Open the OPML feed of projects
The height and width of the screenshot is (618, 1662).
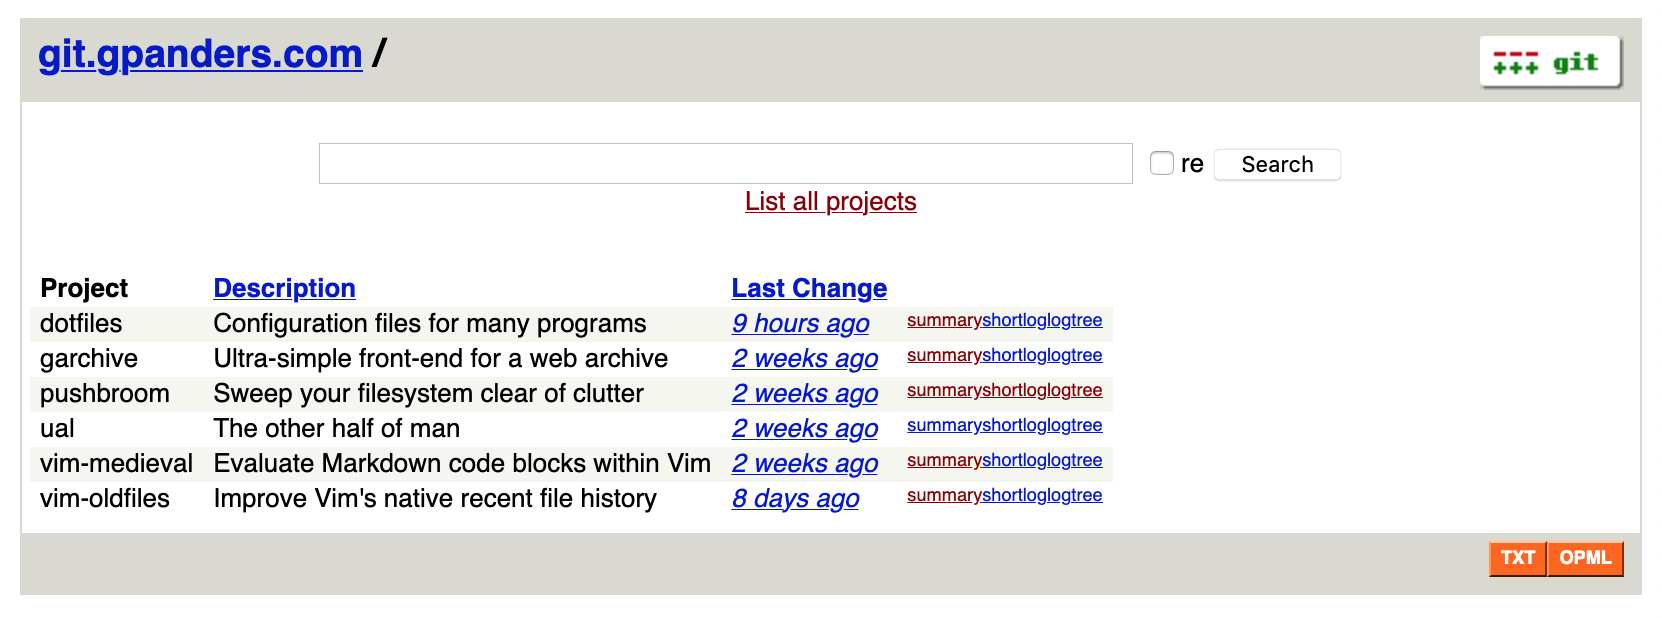pos(1586,559)
